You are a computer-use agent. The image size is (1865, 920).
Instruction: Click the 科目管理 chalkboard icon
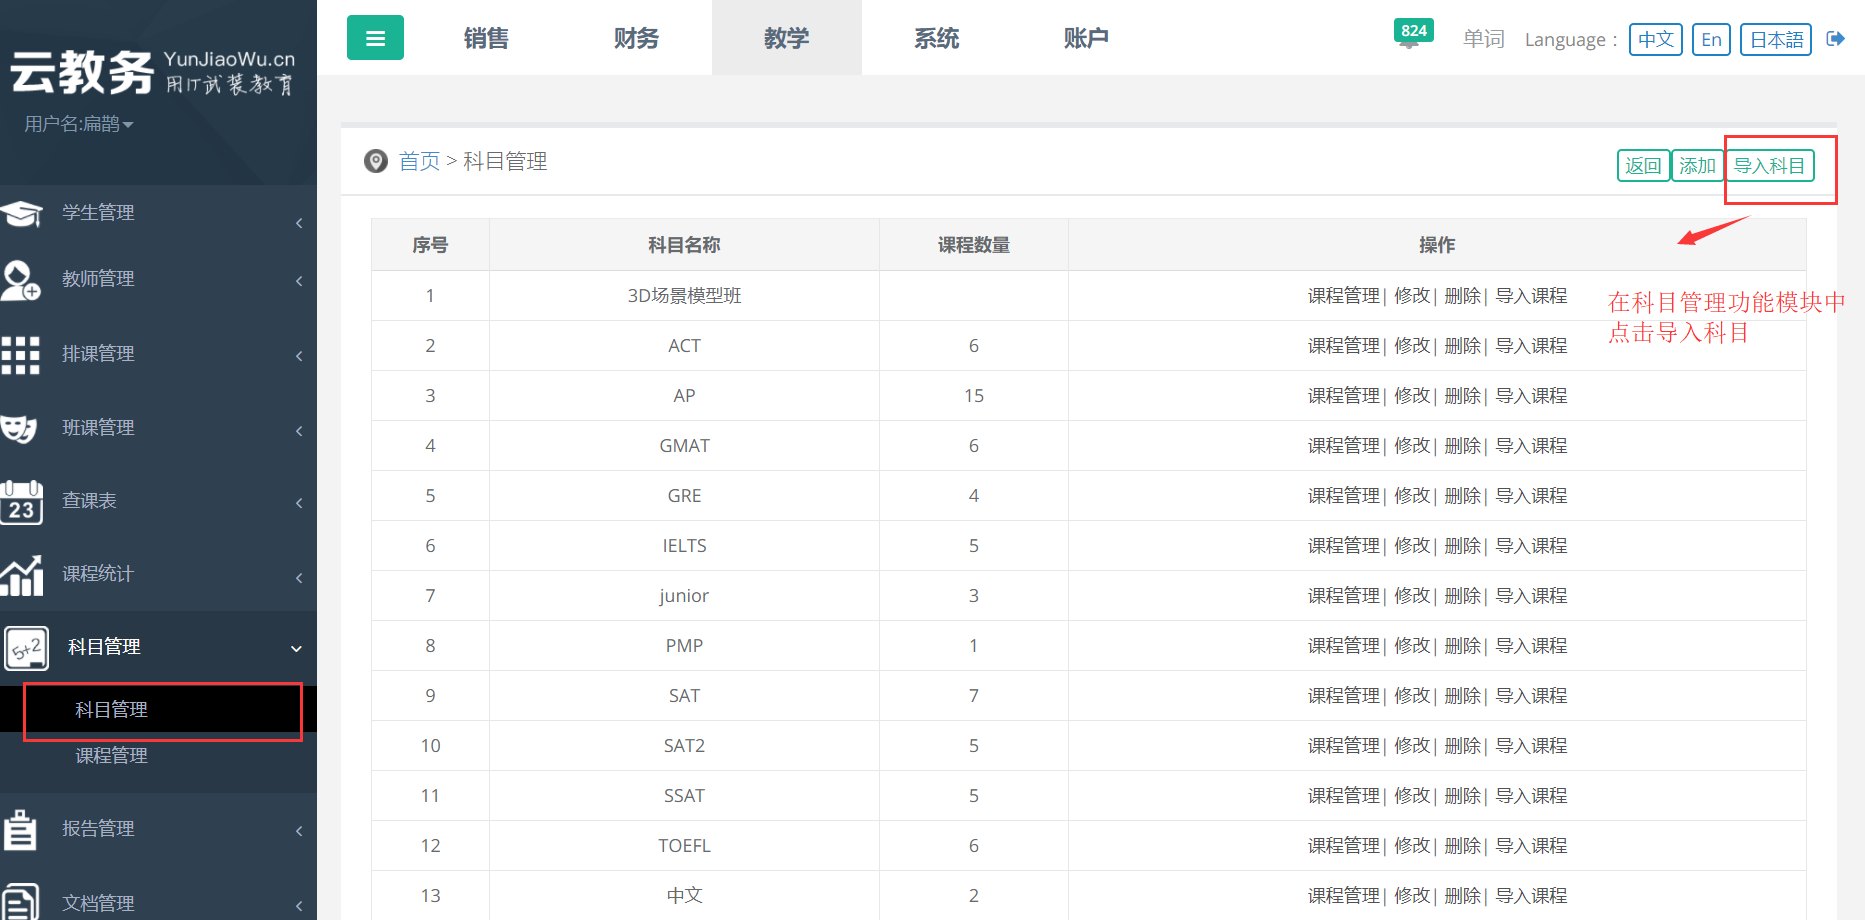[x=26, y=648]
